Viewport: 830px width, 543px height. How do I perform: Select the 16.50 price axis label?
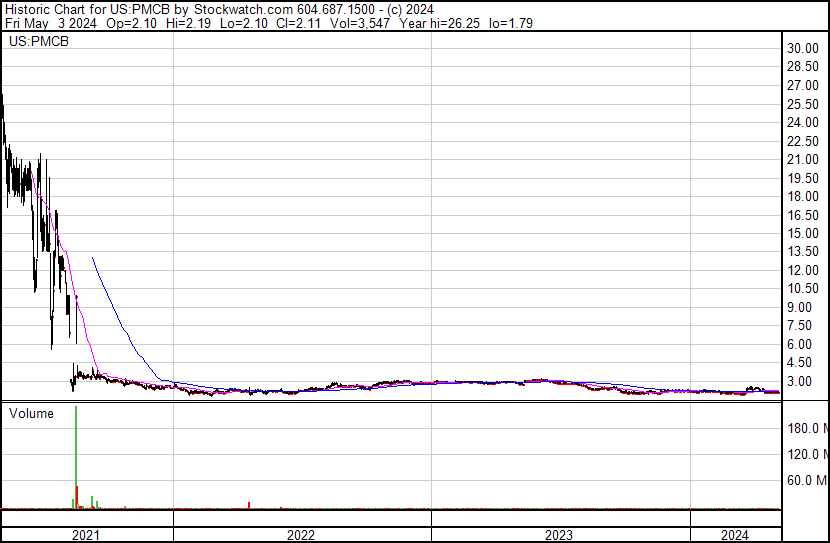(x=803, y=215)
